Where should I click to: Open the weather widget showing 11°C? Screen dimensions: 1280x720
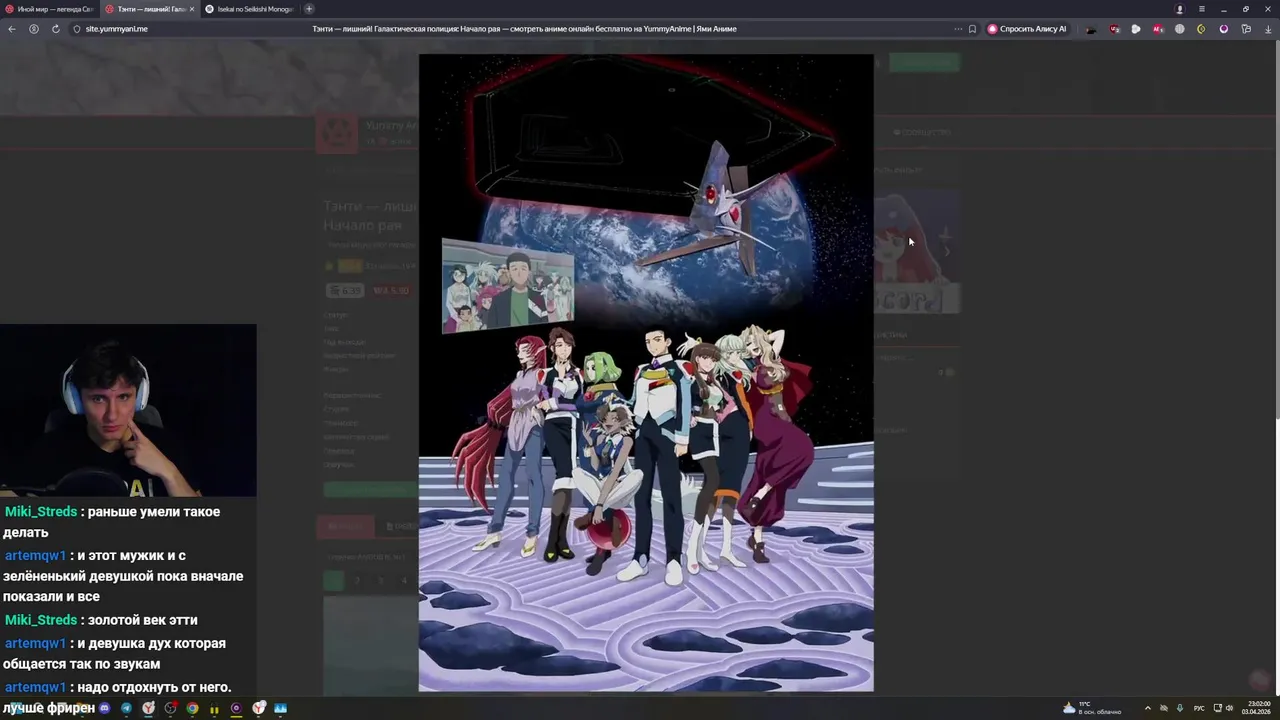[1092, 708]
